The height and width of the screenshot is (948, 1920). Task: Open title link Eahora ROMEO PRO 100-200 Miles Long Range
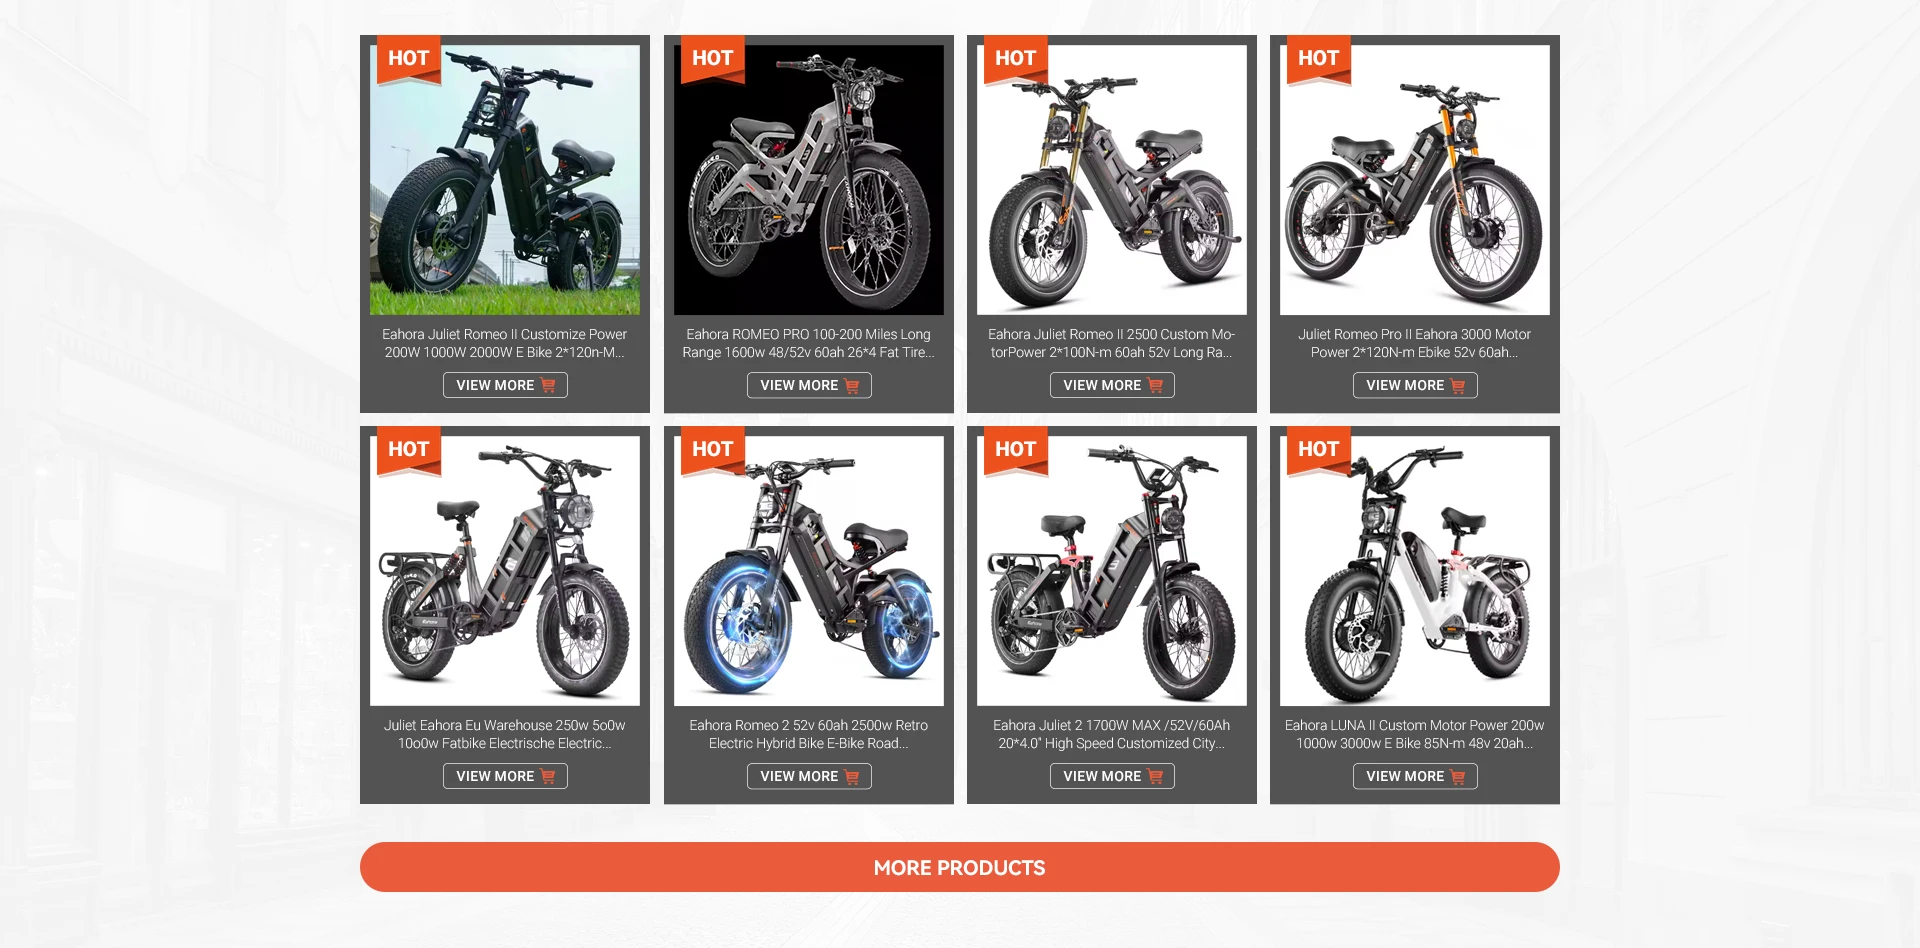tap(809, 343)
